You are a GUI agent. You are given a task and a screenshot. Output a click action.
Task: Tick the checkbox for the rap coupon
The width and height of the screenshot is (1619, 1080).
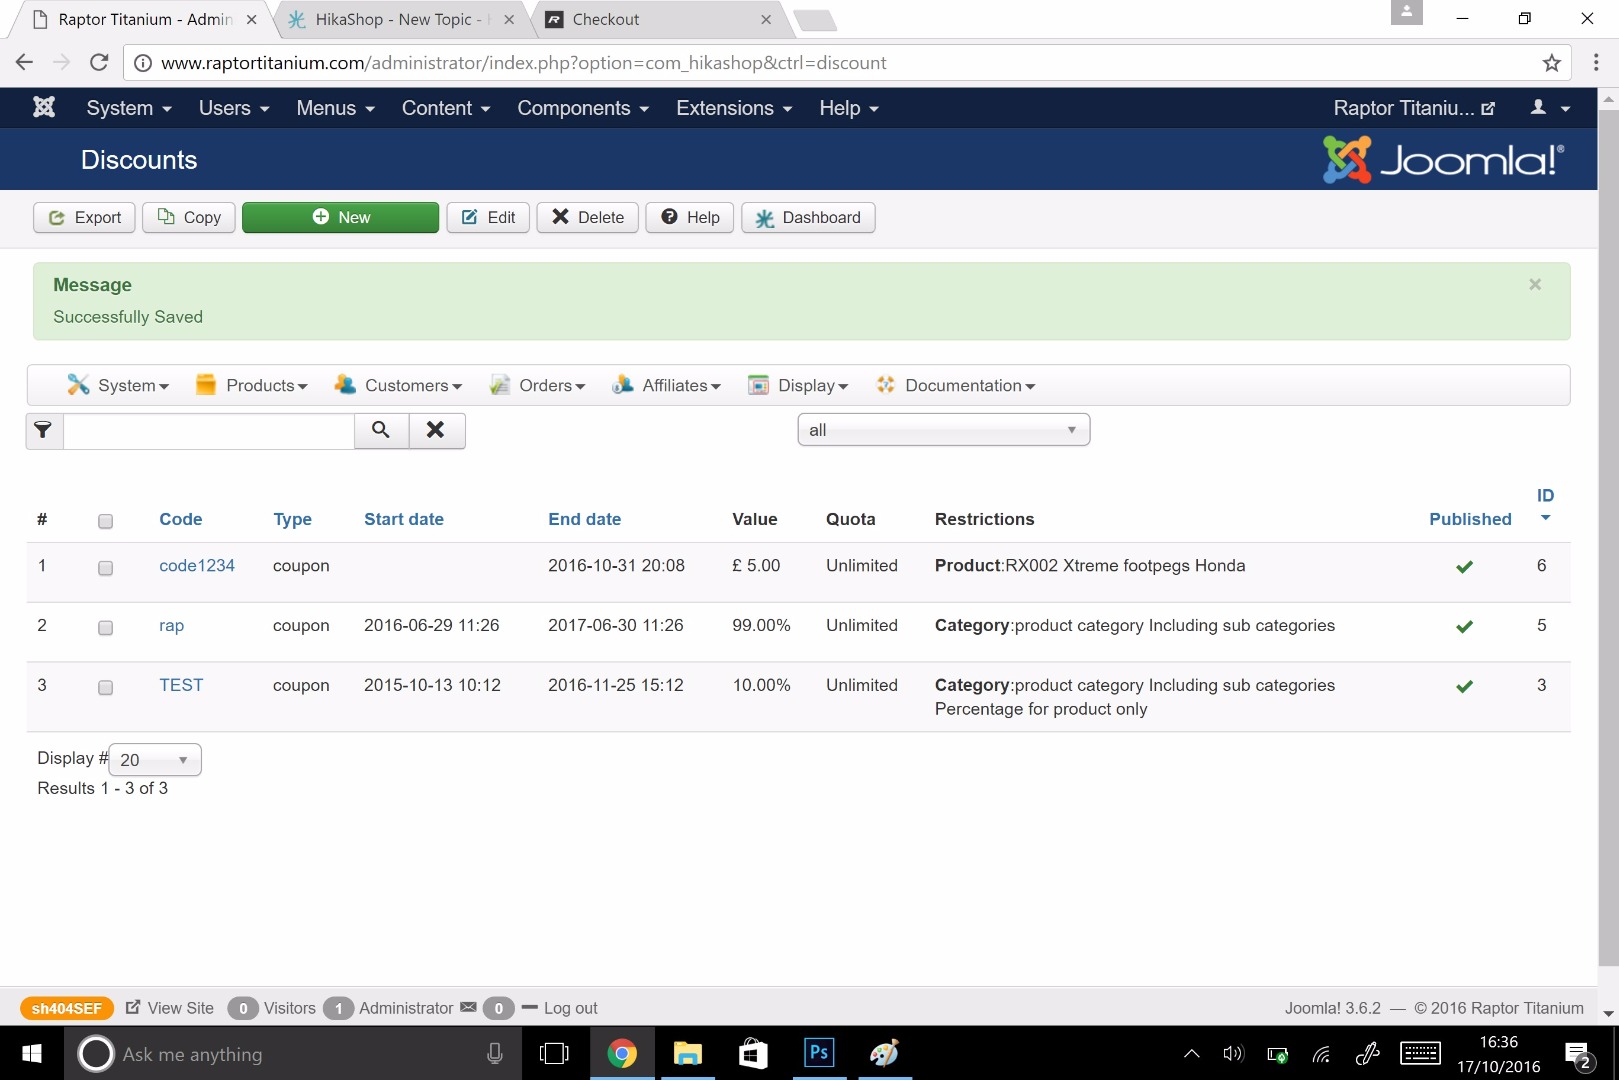(x=105, y=628)
